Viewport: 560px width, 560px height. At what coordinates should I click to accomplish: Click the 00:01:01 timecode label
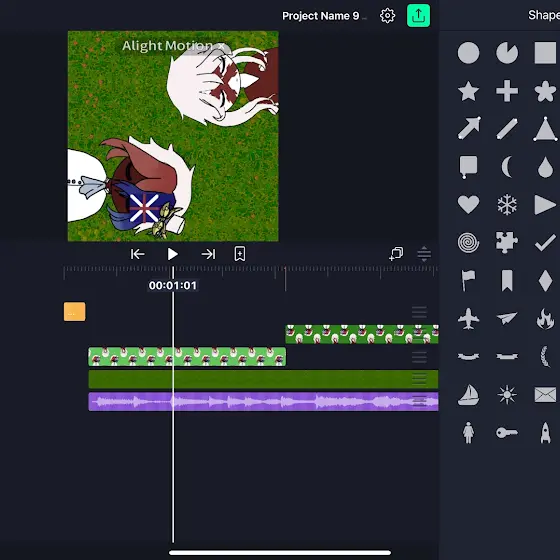(173, 285)
